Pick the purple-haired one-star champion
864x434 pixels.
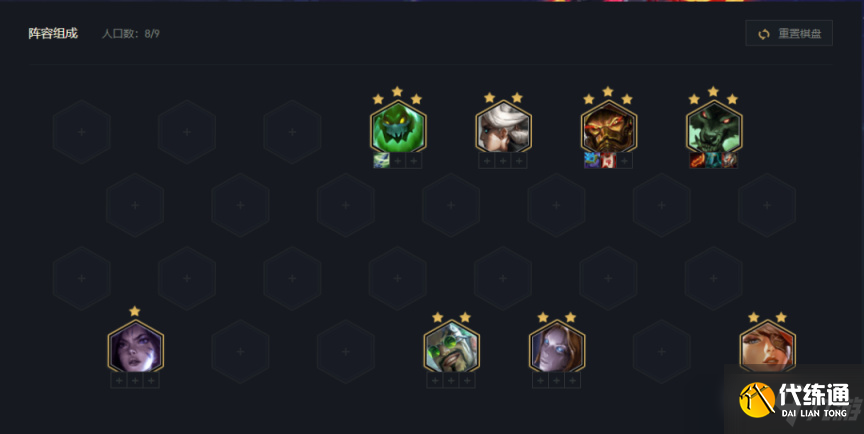coord(135,347)
